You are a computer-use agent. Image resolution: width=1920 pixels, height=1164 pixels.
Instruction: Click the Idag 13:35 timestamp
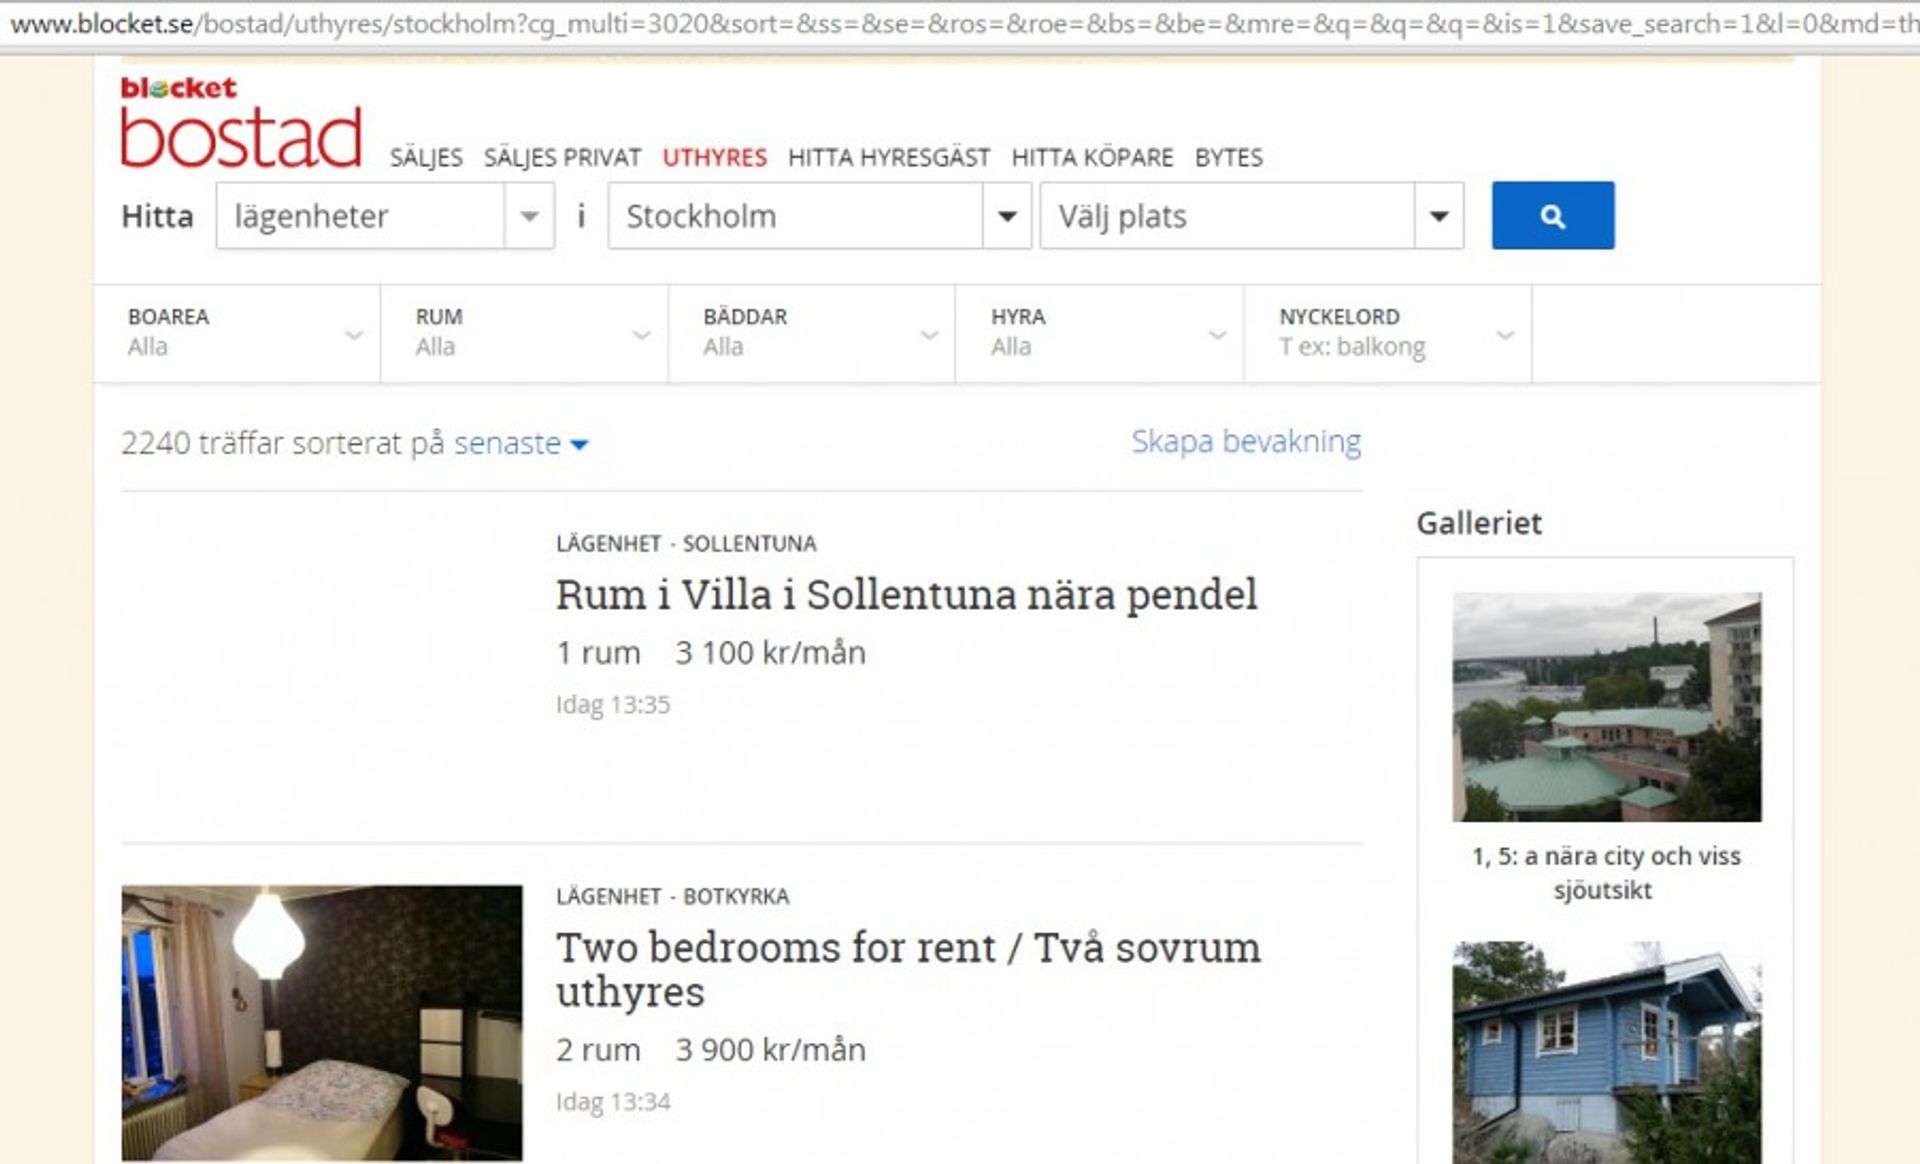pyautogui.click(x=613, y=705)
